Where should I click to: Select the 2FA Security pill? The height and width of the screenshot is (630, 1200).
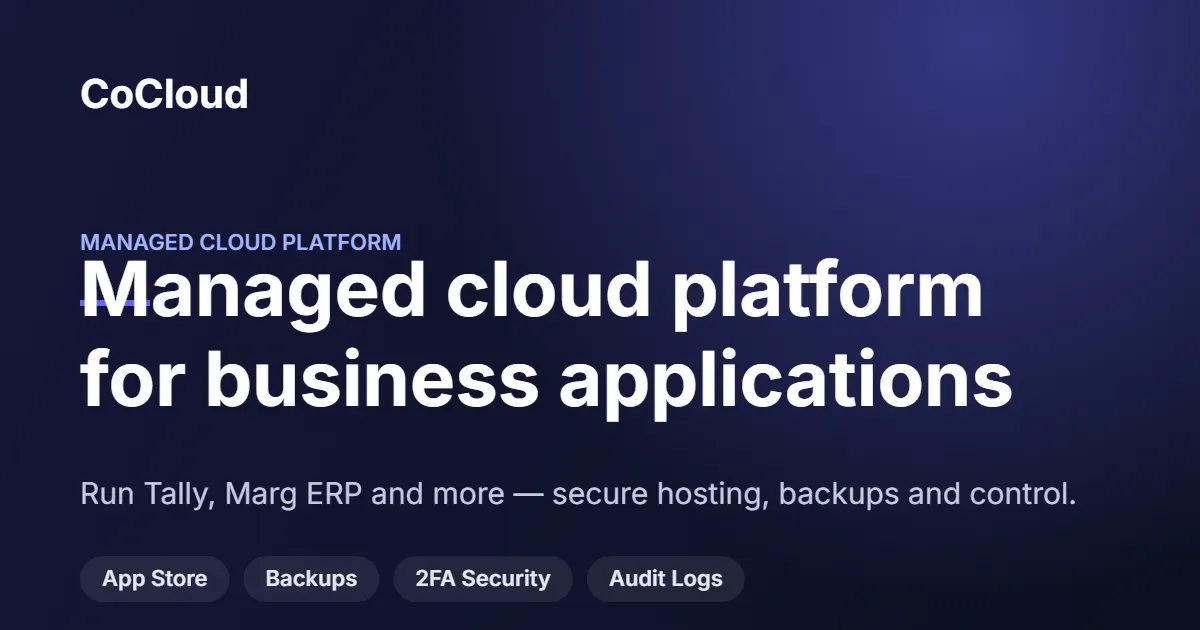(483, 579)
